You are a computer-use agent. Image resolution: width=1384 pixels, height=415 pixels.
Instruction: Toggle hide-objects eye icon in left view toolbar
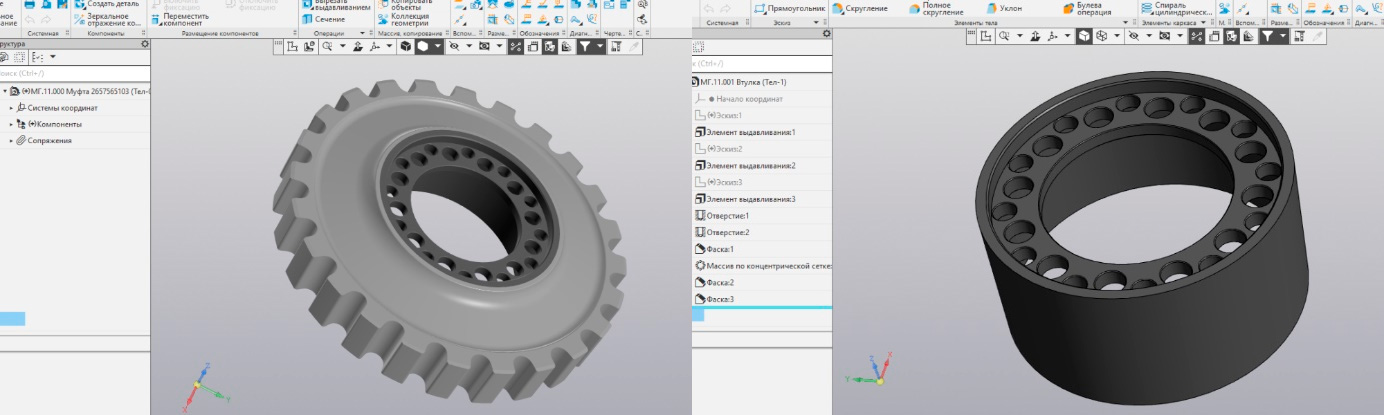[x=454, y=47]
